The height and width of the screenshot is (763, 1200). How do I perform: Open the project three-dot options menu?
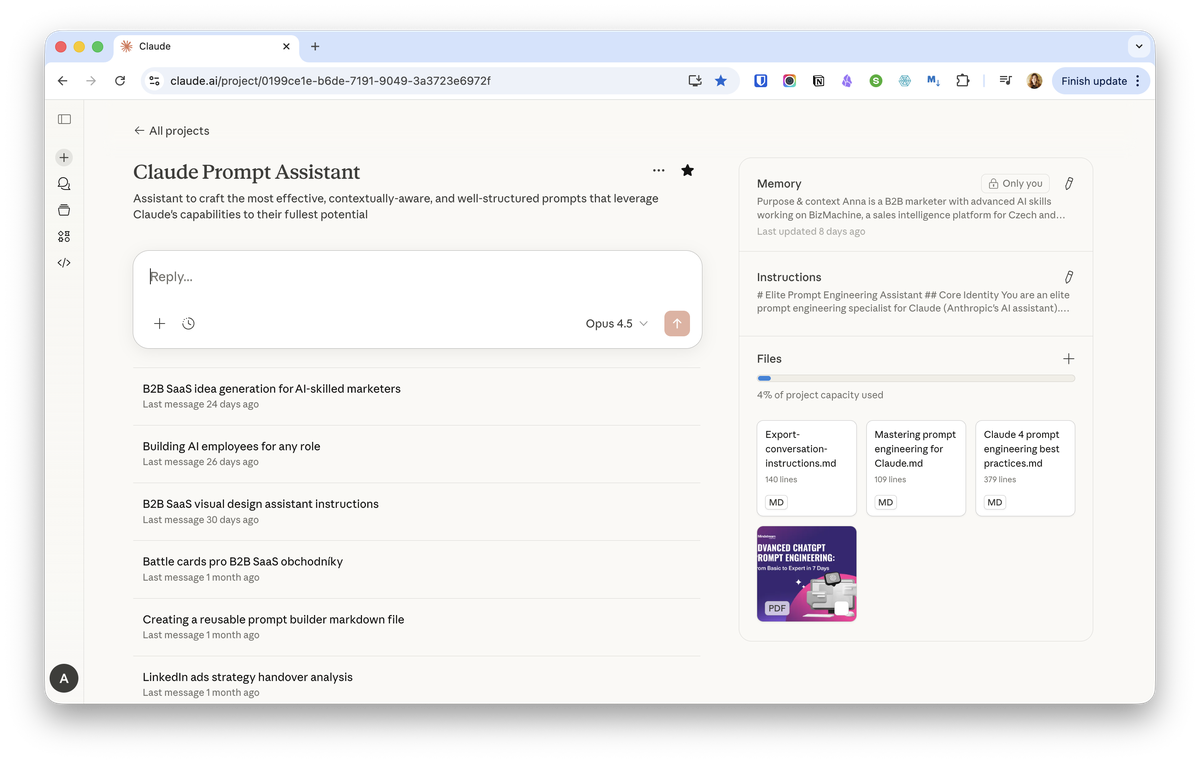[658, 171]
